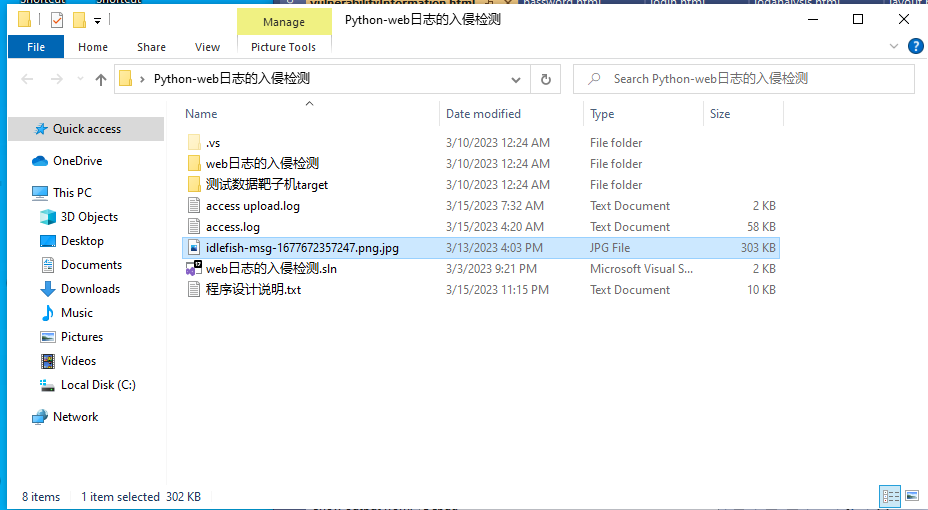Open 3D Objects in the sidebar
The height and width of the screenshot is (510, 928).
click(x=89, y=217)
